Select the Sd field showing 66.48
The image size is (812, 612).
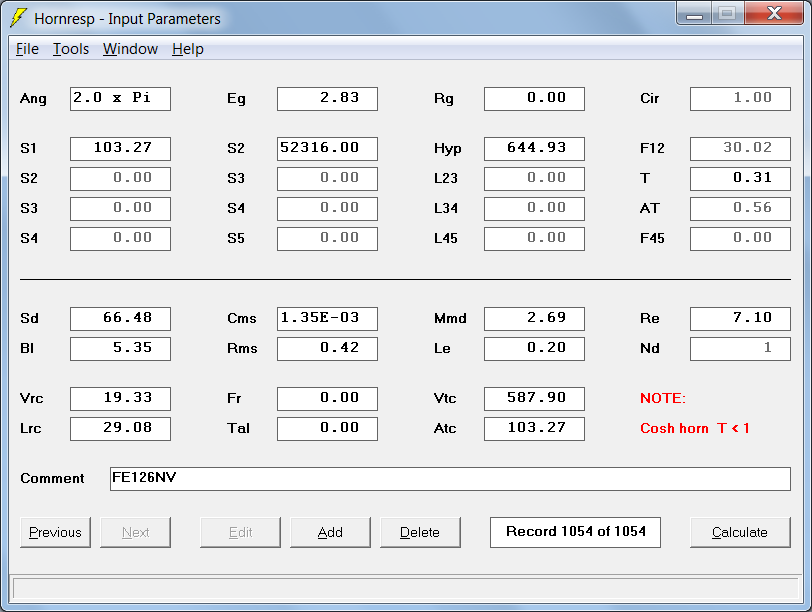(x=120, y=318)
